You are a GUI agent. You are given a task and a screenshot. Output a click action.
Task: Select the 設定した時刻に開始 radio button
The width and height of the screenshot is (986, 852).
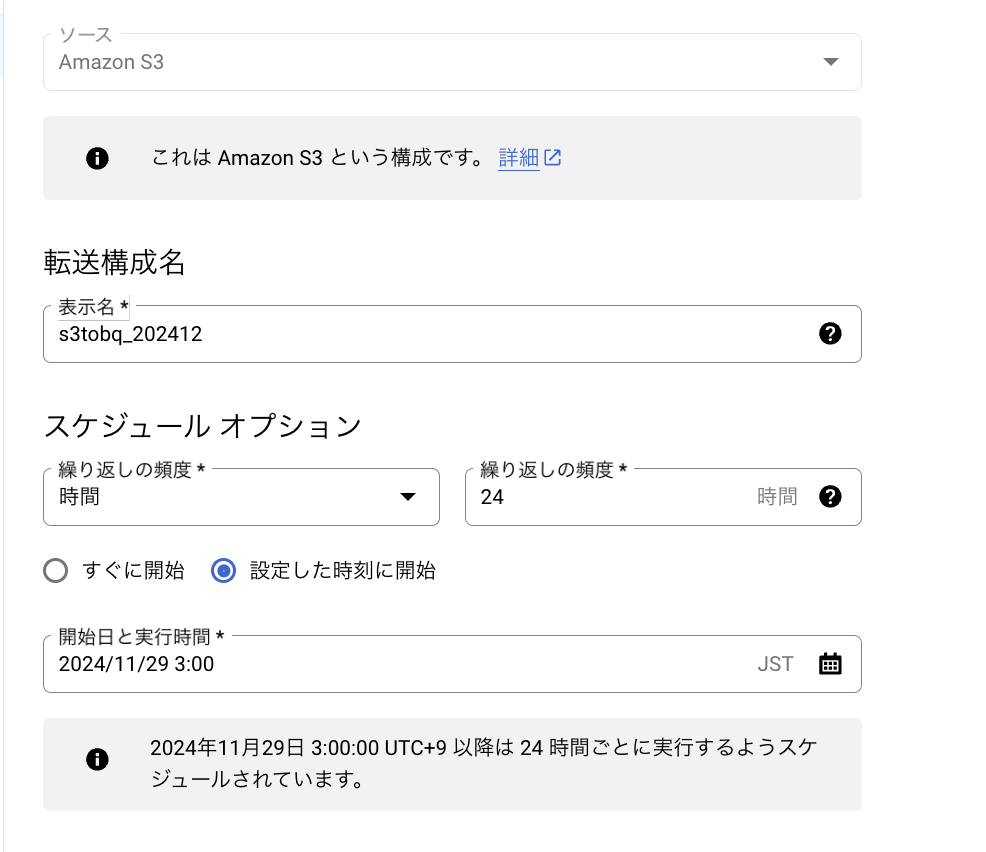[223, 570]
